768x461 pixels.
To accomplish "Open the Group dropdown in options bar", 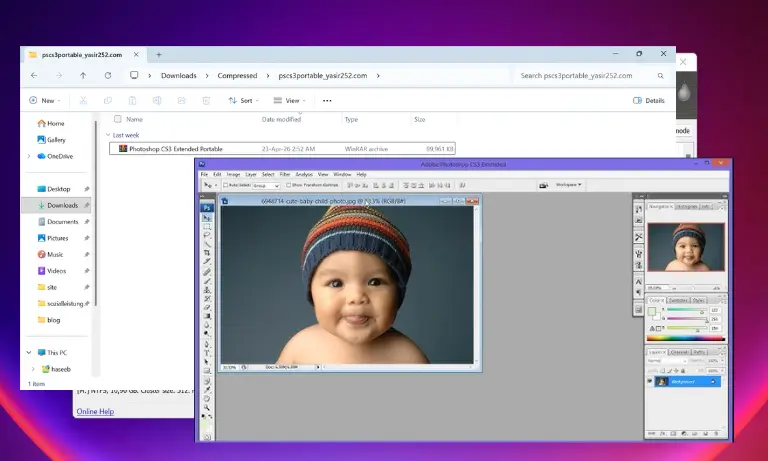I will tap(265, 186).
